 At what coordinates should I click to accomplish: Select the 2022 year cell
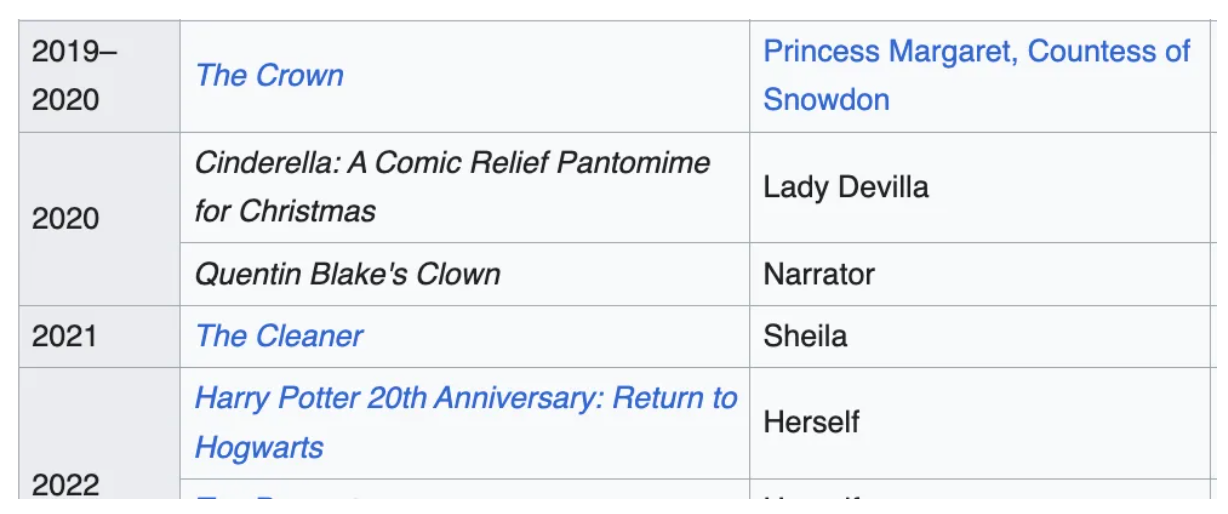click(x=66, y=485)
